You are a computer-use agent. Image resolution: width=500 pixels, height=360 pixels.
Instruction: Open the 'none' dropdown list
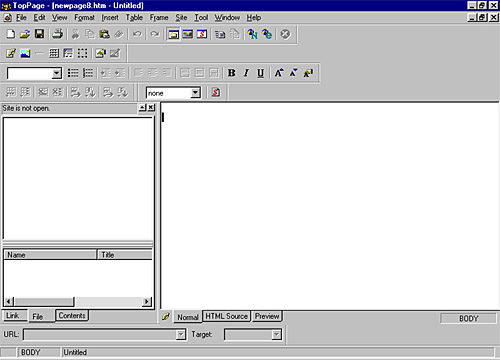[196, 92]
